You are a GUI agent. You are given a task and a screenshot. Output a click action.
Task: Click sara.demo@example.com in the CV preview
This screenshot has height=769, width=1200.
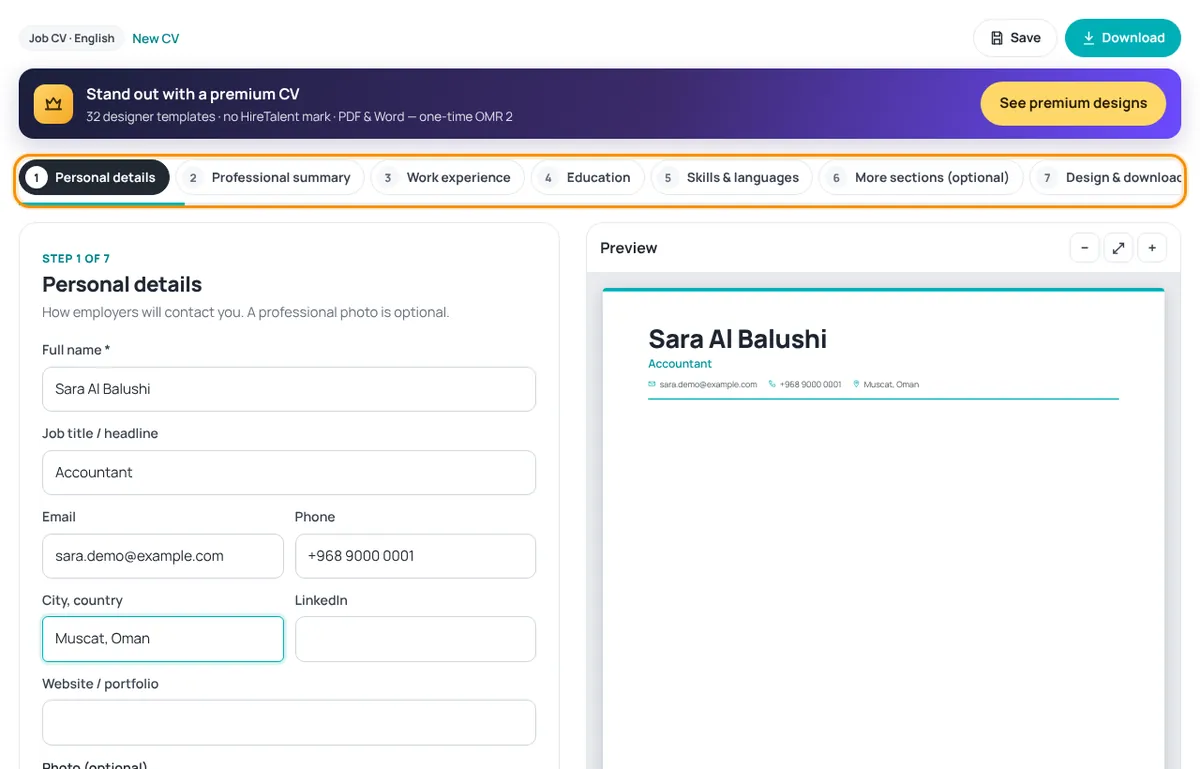point(708,384)
